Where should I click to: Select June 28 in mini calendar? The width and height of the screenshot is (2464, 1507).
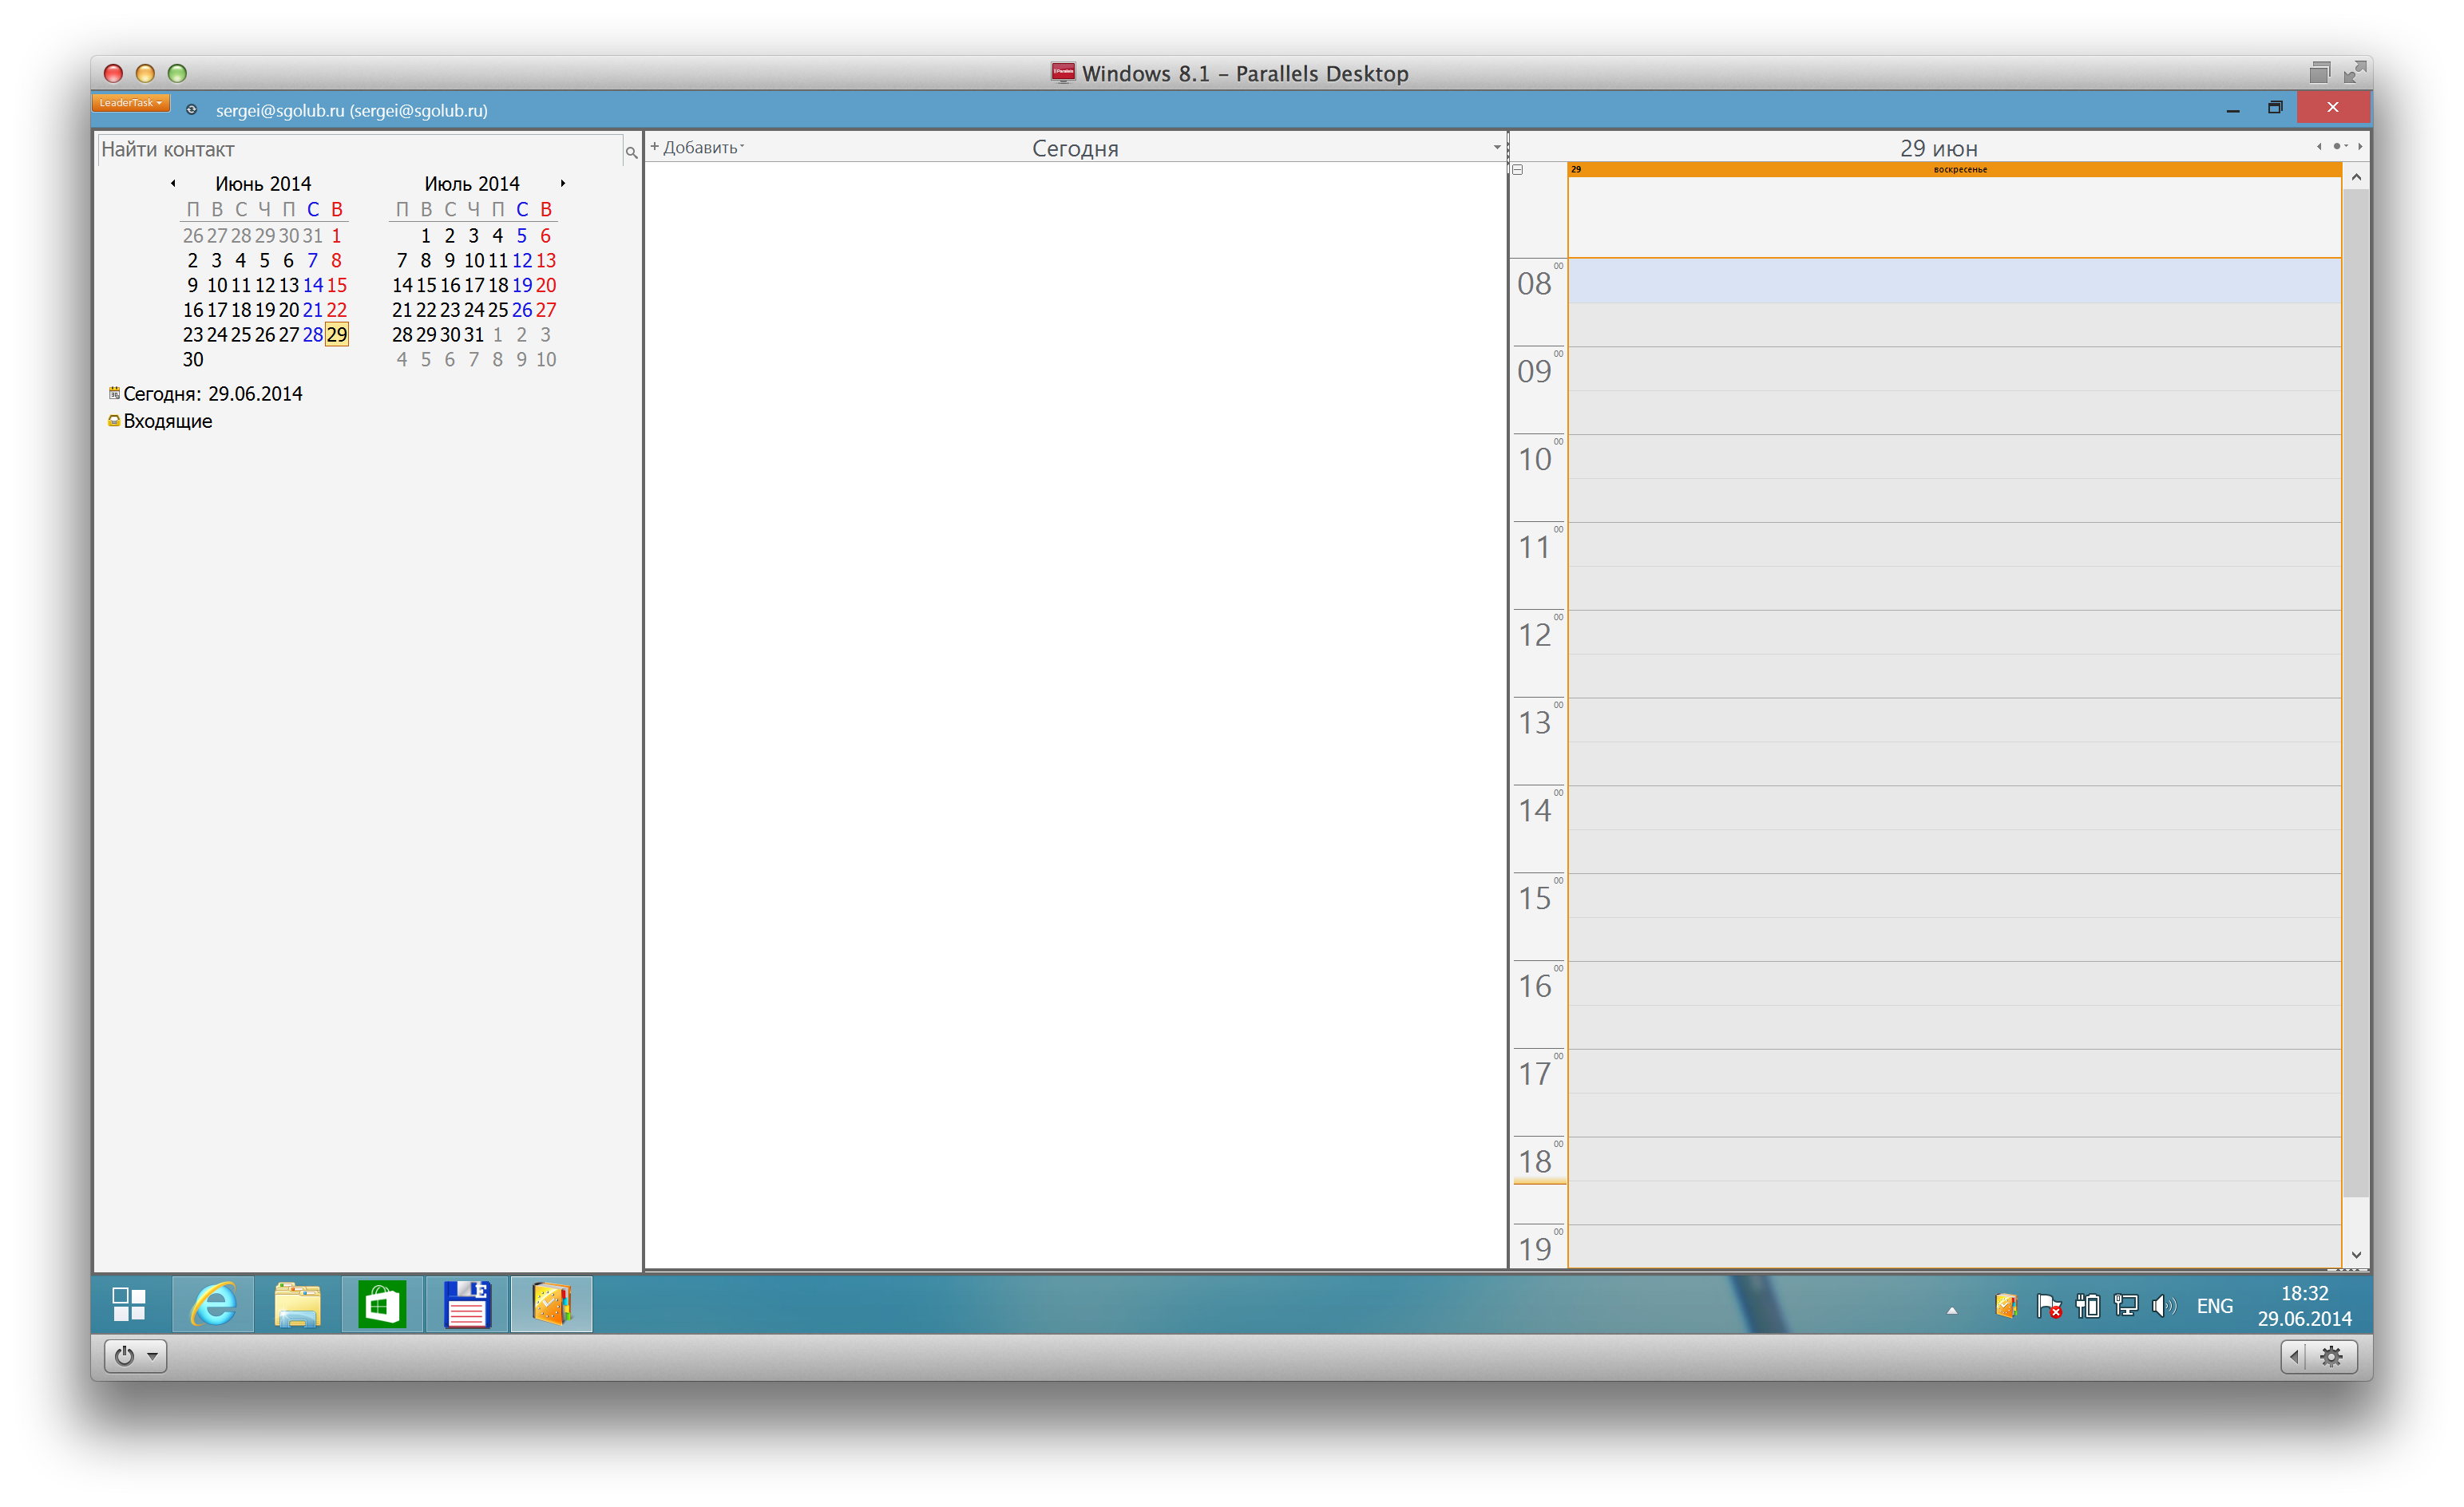tap(312, 334)
